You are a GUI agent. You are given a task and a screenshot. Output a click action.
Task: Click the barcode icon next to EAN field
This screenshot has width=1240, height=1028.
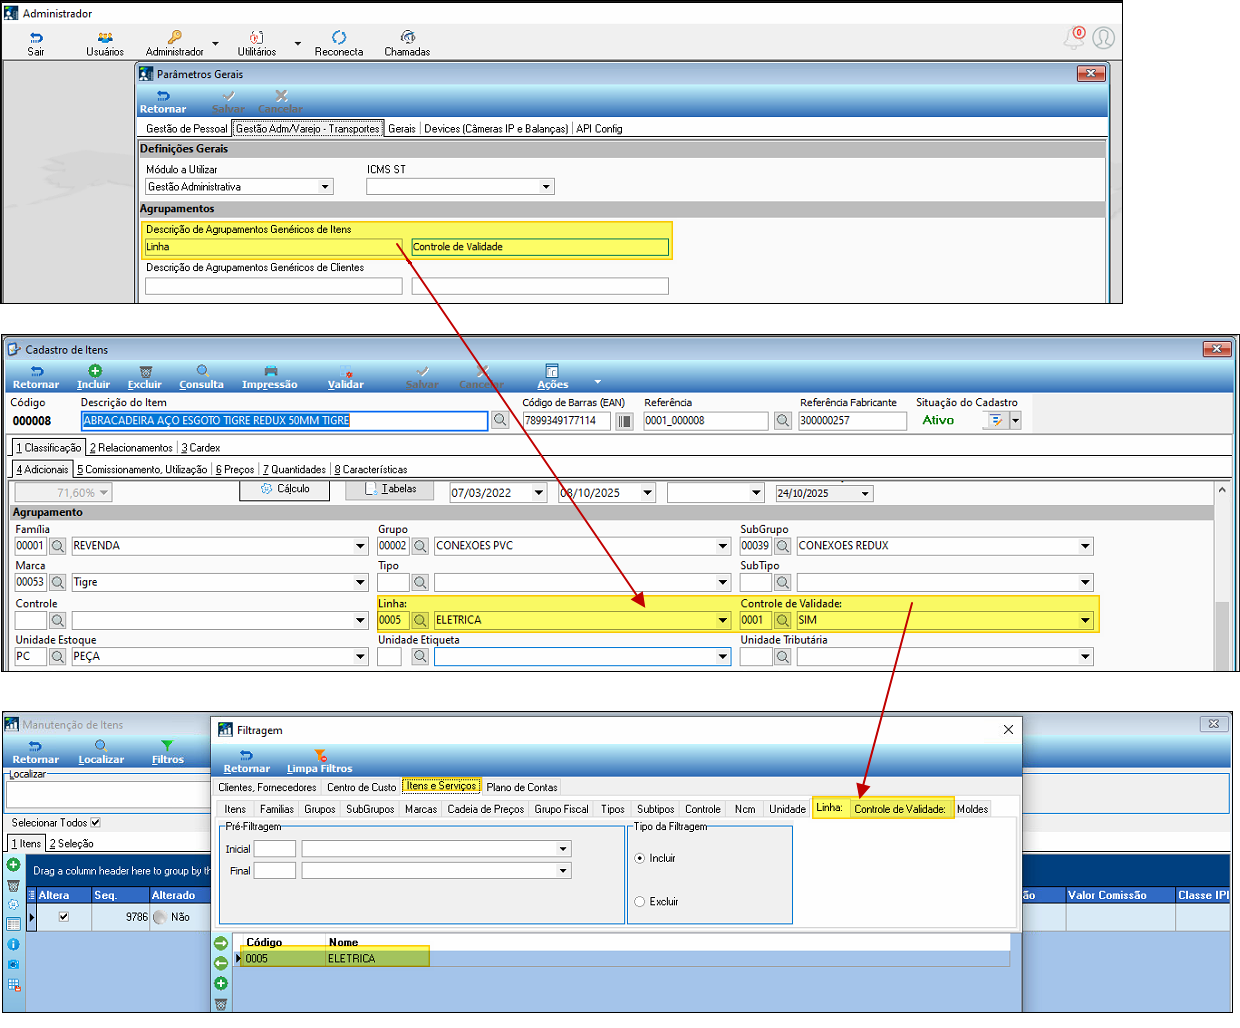pyautogui.click(x=624, y=421)
